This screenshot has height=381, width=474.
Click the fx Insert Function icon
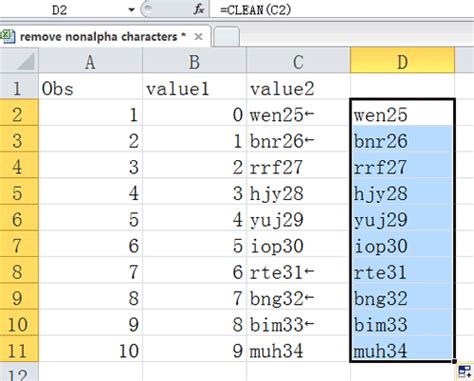(199, 10)
